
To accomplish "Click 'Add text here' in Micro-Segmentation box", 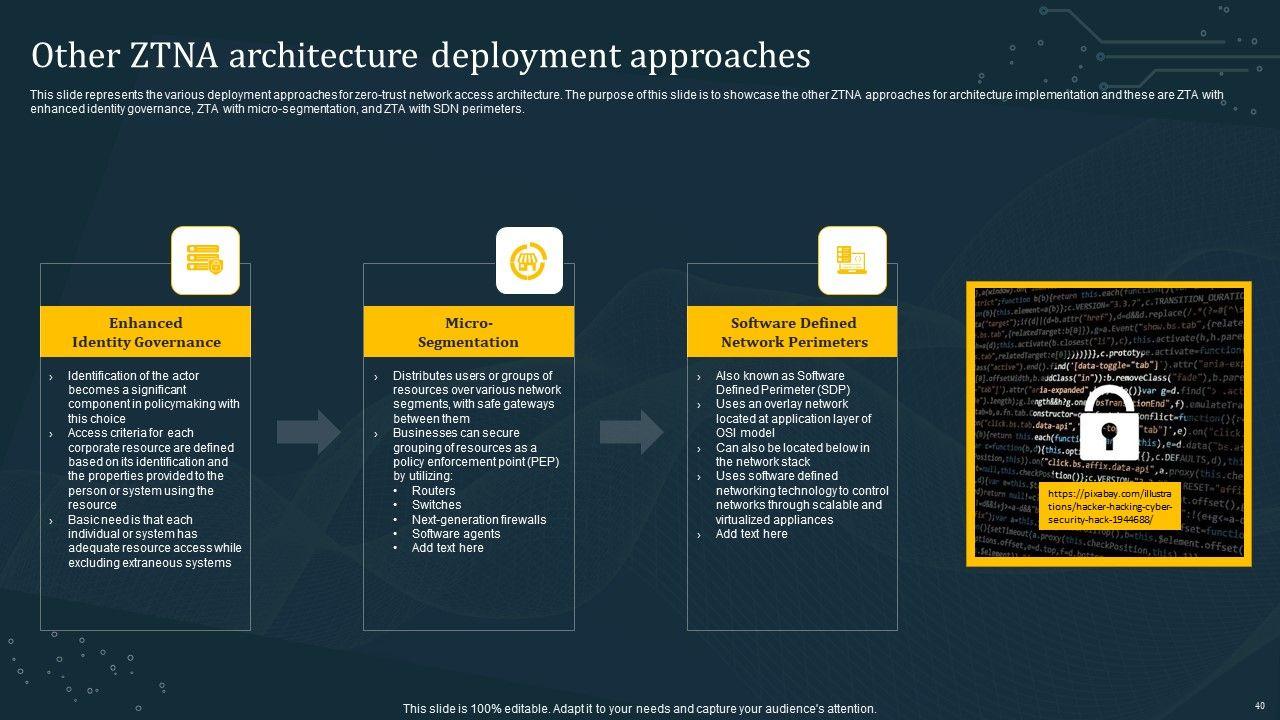I will click(x=447, y=548).
